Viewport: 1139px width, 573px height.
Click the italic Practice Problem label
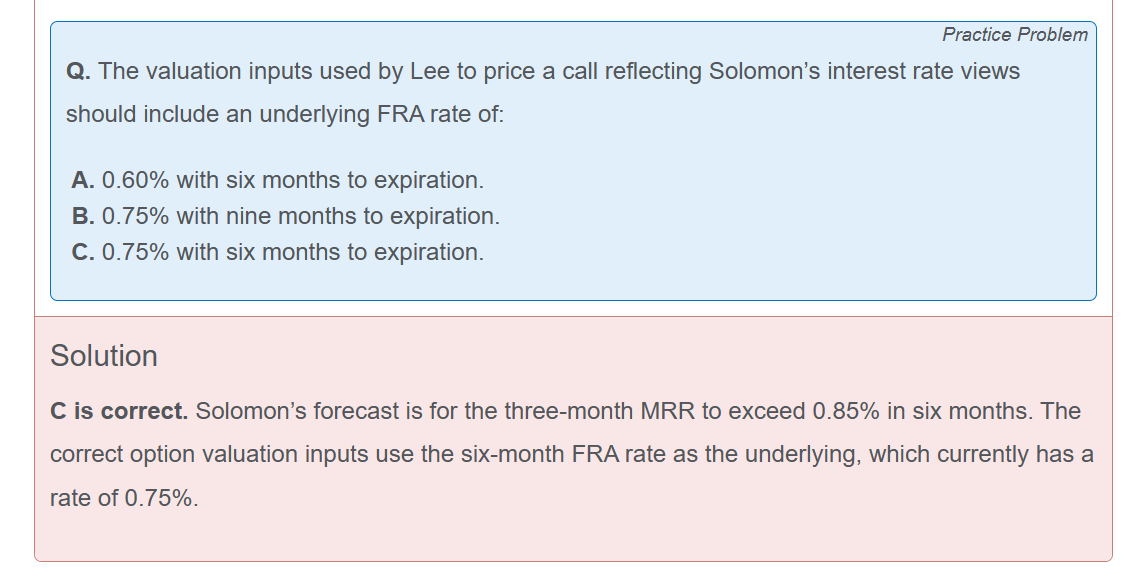point(1014,35)
